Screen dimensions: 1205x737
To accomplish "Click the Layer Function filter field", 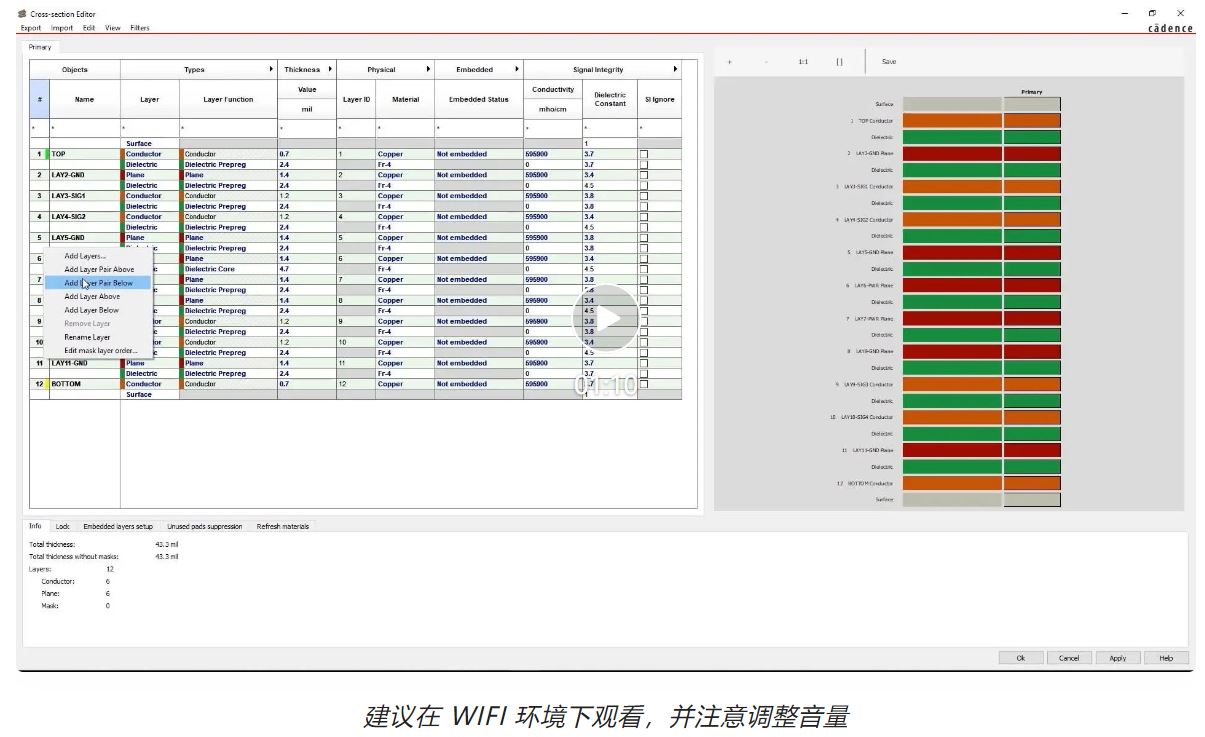I will 228,128.
